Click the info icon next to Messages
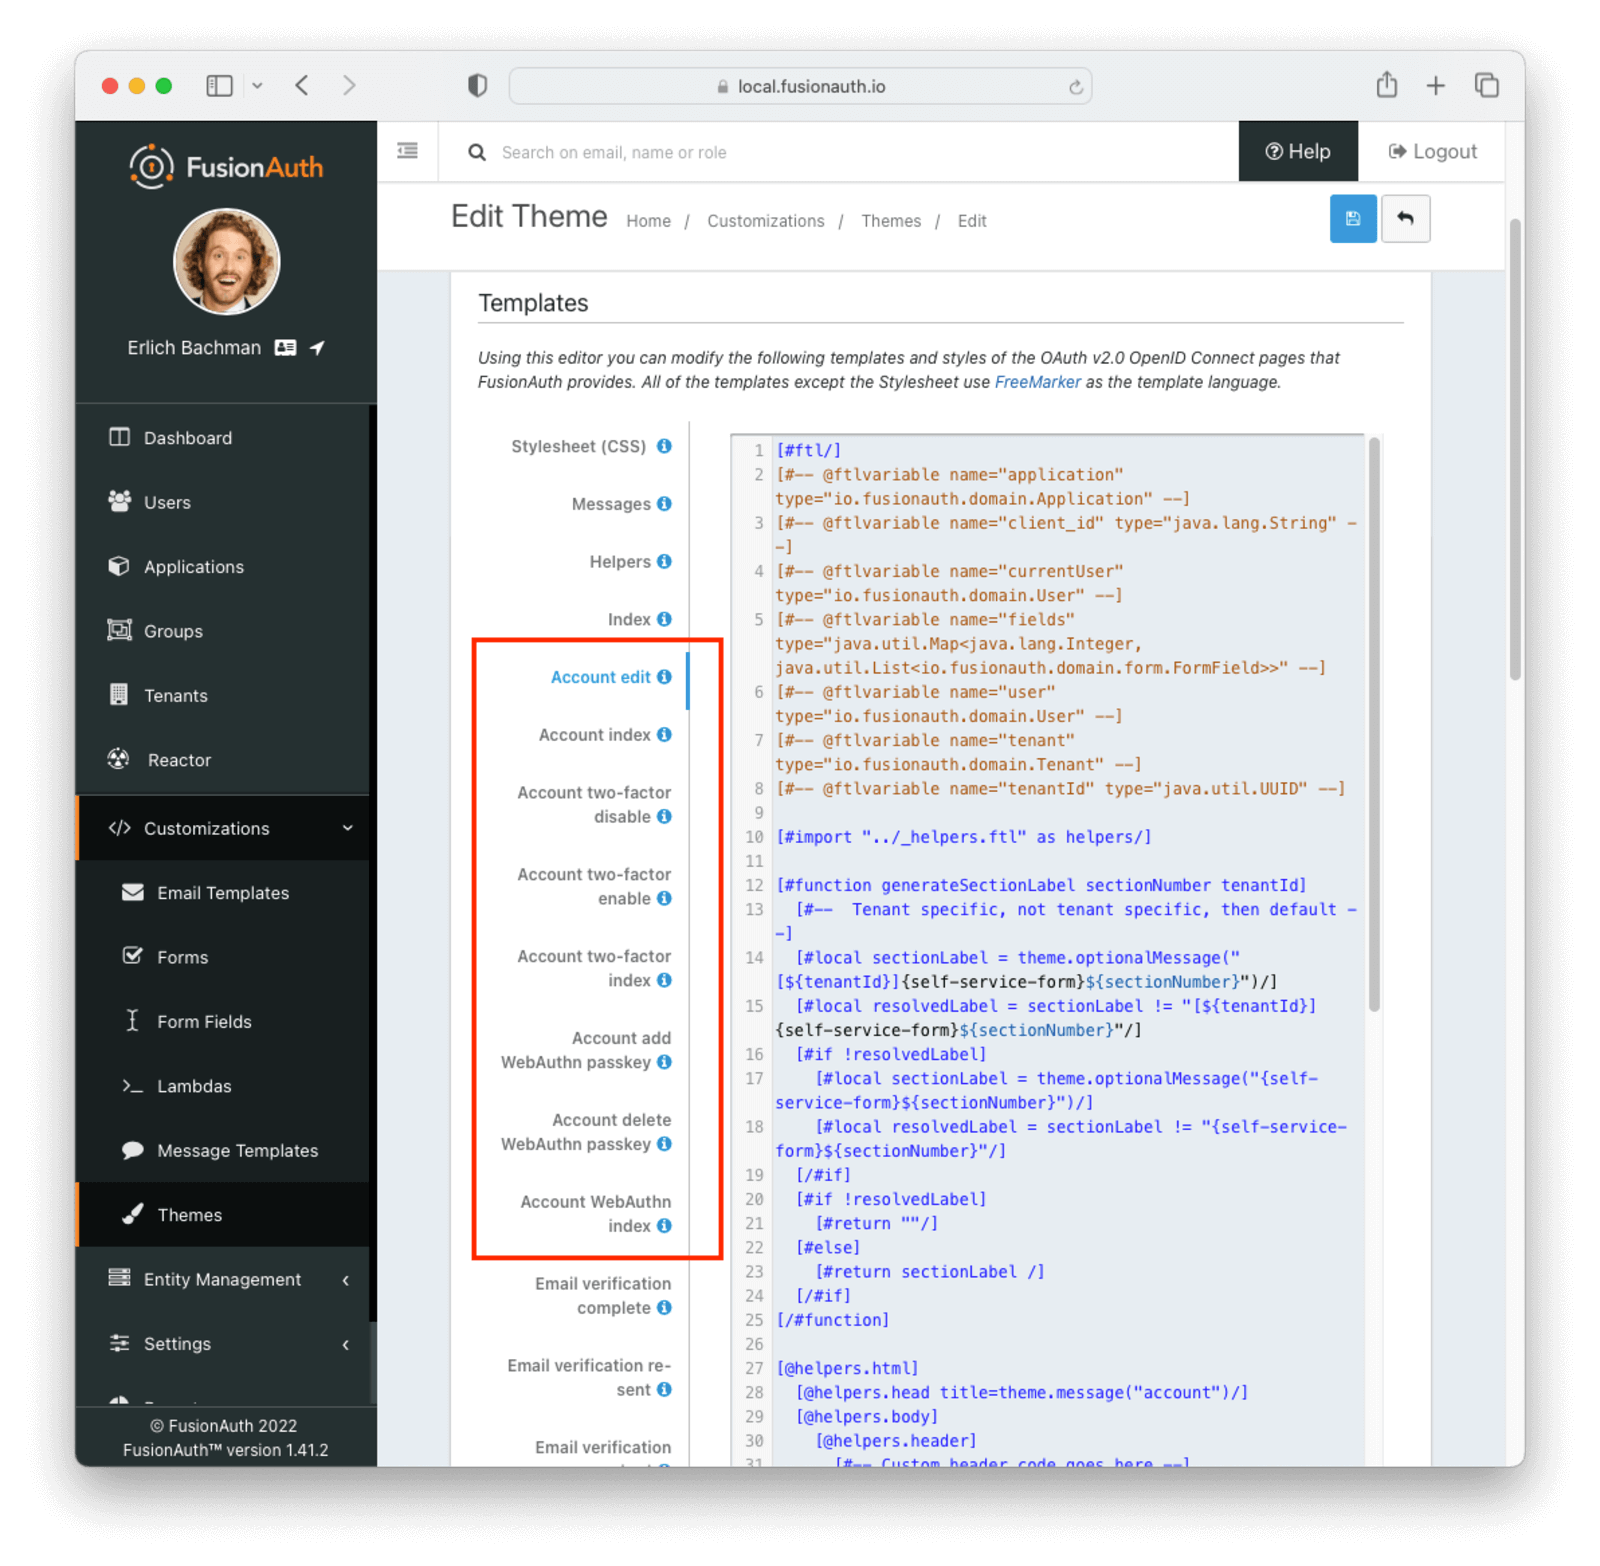Screen dimensions: 1600x1566 click(664, 504)
